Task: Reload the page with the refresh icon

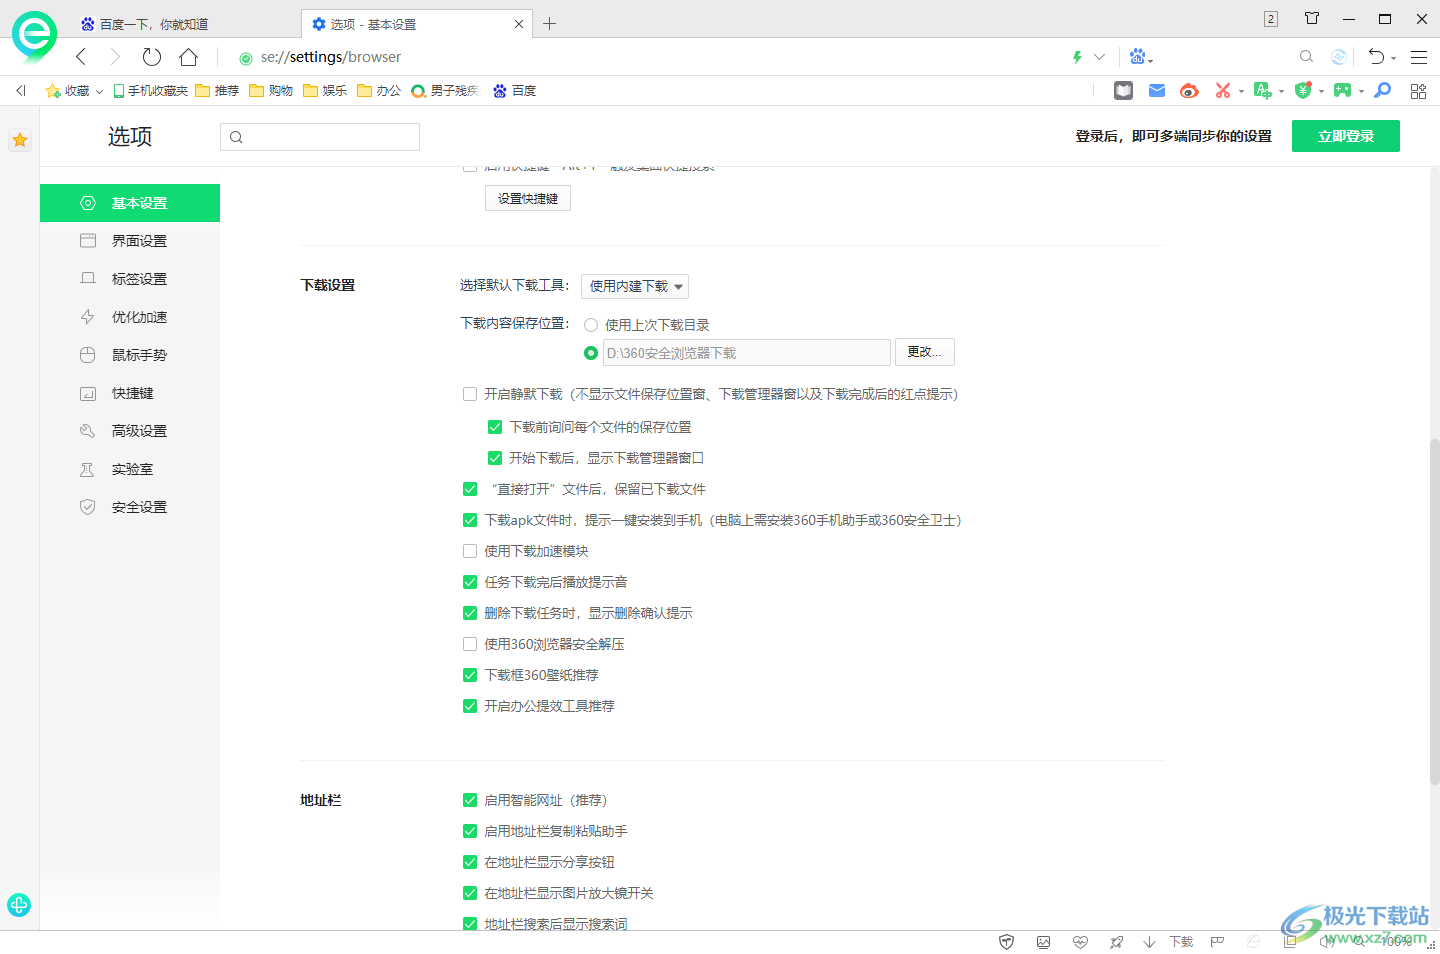Action: pos(151,57)
